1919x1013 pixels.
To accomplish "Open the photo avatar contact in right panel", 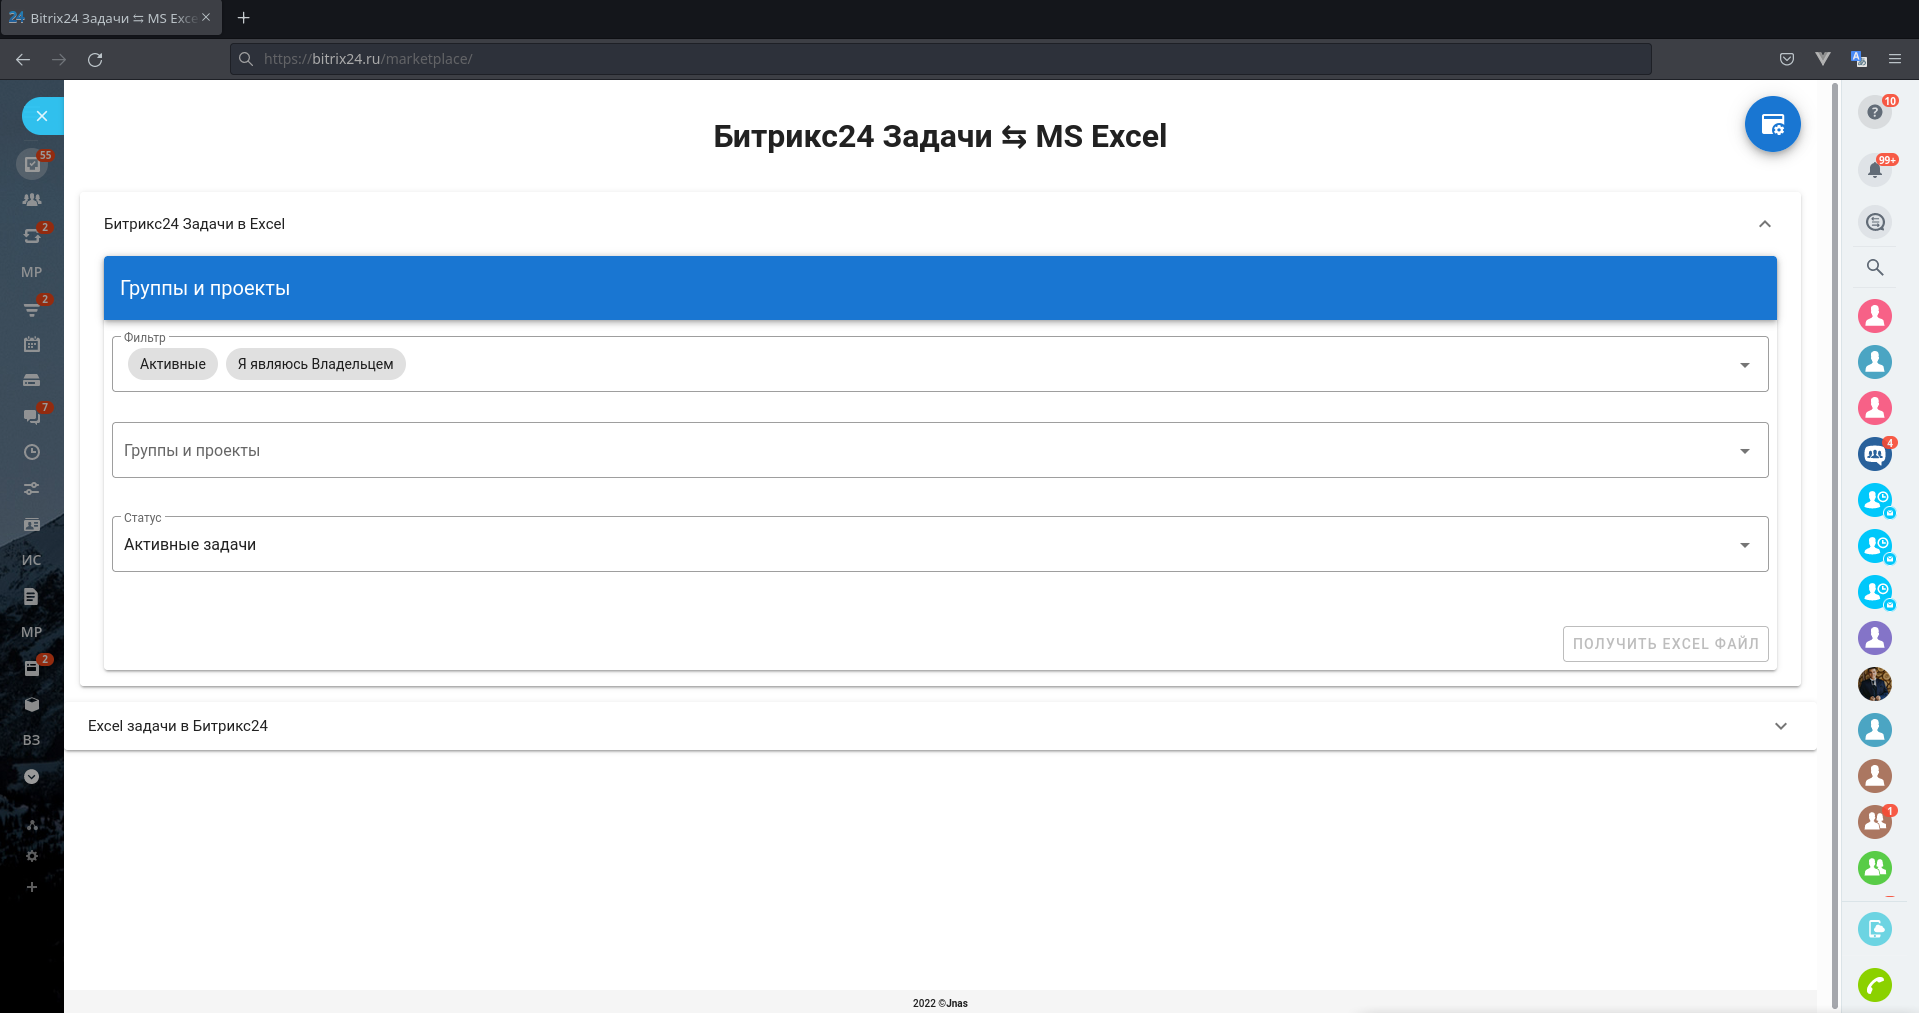I will (x=1875, y=684).
